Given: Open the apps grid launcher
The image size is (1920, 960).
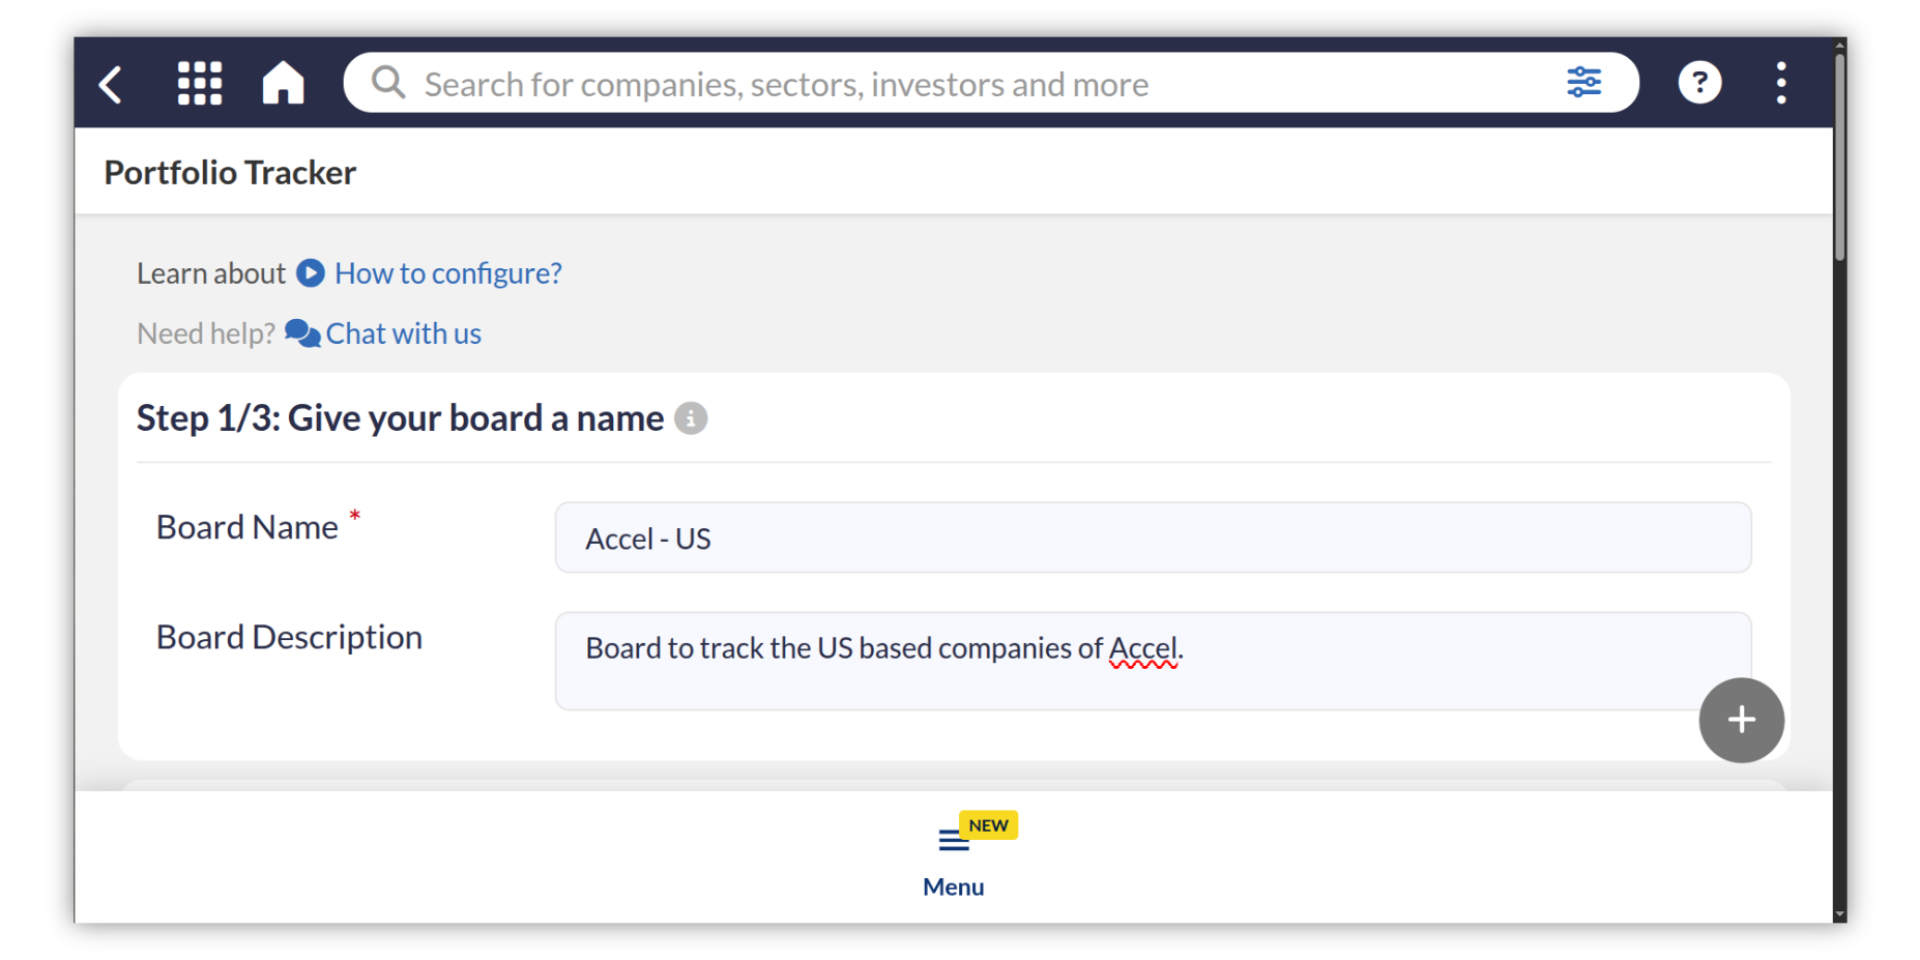Looking at the screenshot, I should click(200, 83).
